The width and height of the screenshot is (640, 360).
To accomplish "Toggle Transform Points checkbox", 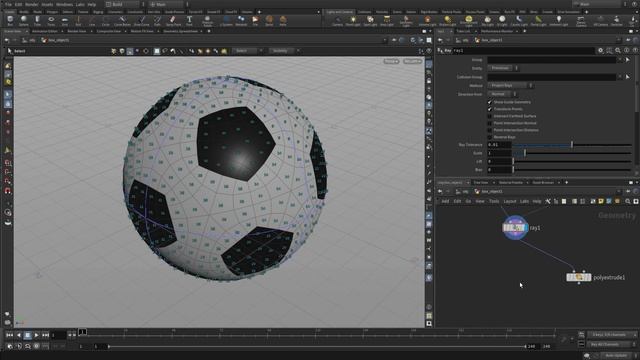I will (490, 109).
